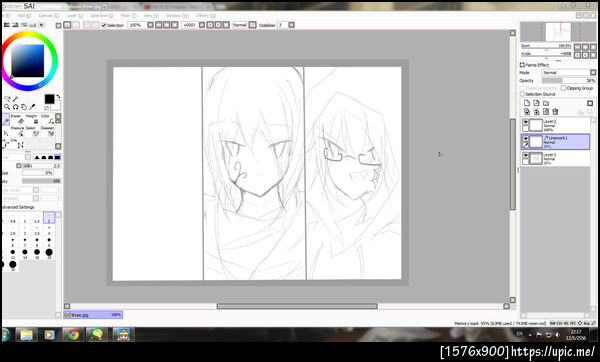
Task: Open the Normal view mode dropdown
Action: pyautogui.click(x=253, y=25)
